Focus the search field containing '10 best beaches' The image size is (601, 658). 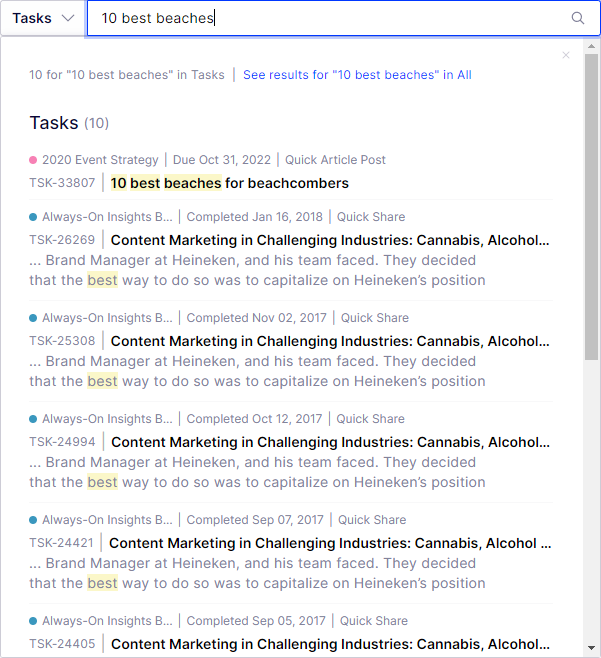343,18
